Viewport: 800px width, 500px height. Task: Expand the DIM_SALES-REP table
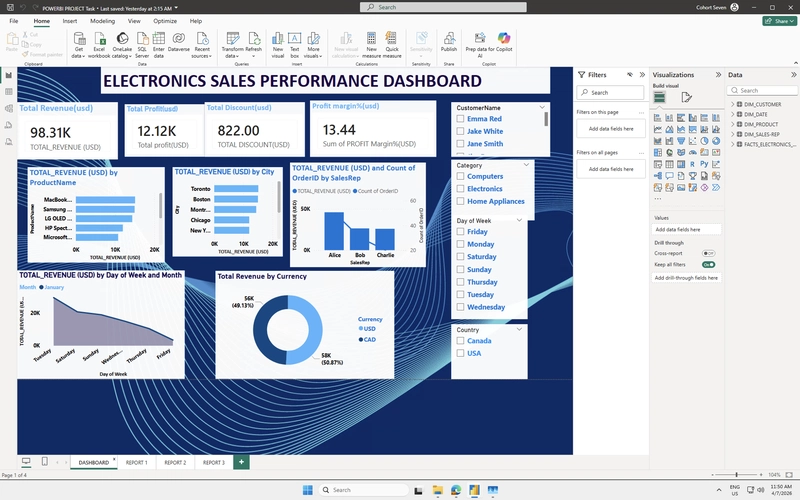pyautogui.click(x=733, y=134)
